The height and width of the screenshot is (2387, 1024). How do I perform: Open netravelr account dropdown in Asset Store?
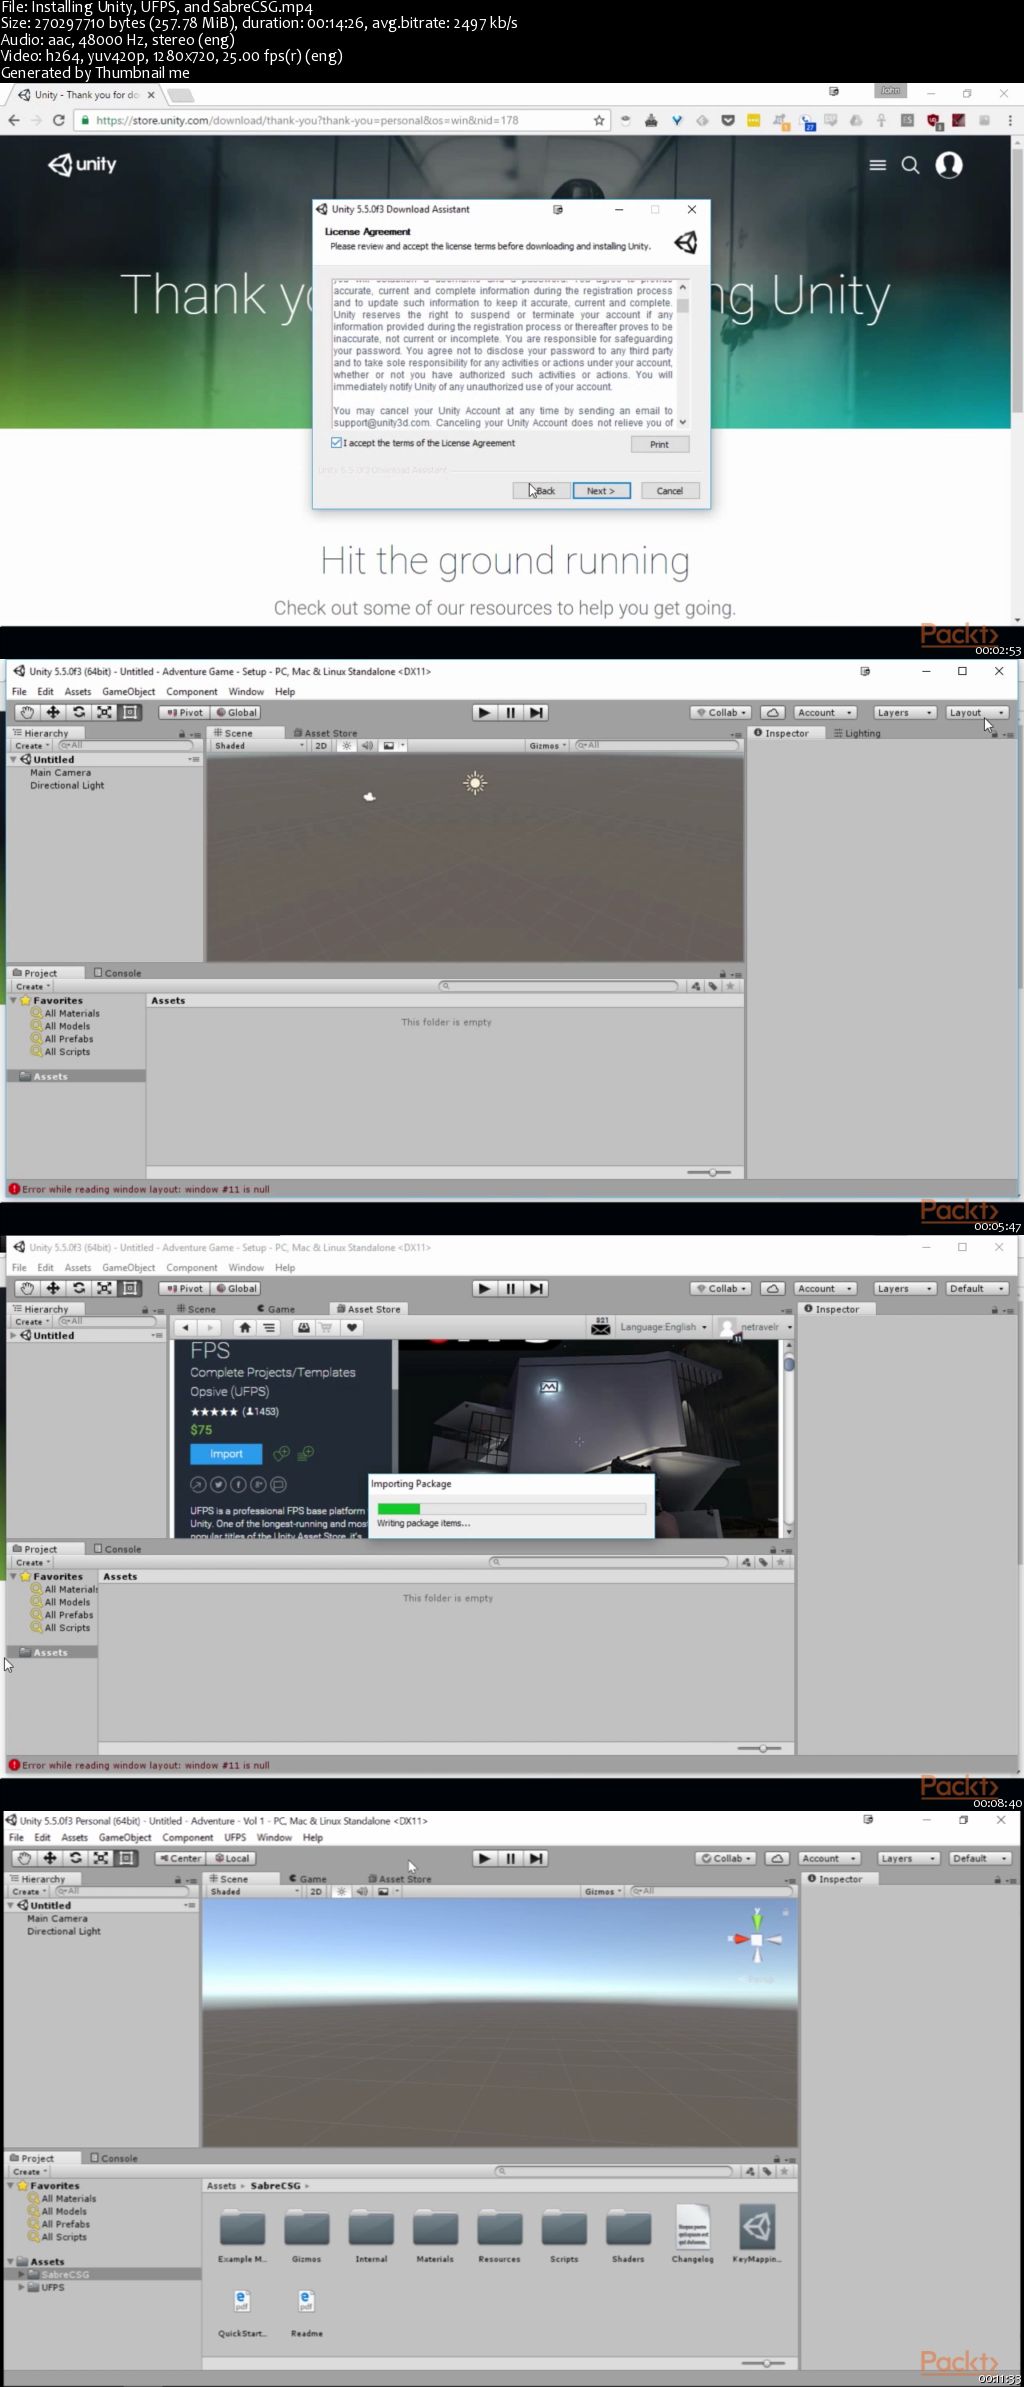(758, 1327)
